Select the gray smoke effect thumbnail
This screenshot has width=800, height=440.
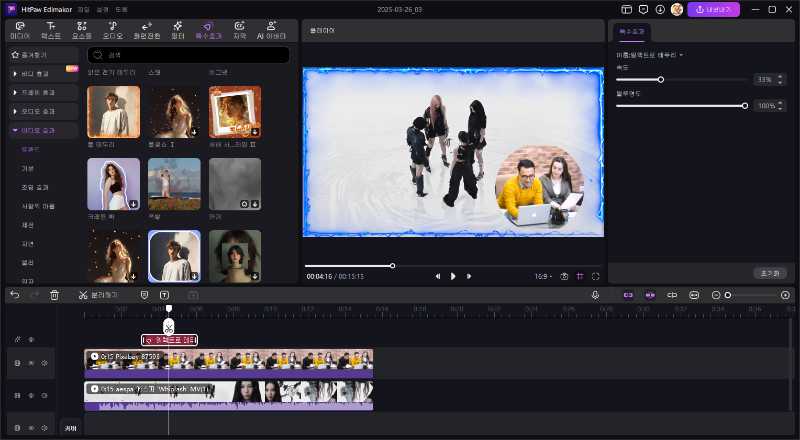(x=235, y=184)
